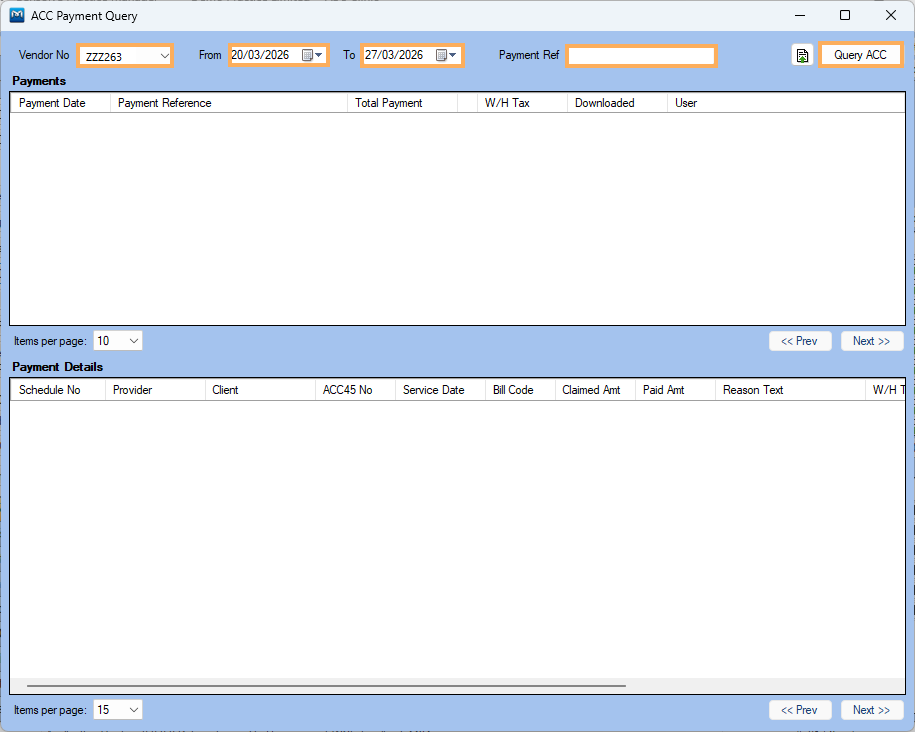Click Payment Details Next button
This screenshot has height=732, width=915.
872,710
